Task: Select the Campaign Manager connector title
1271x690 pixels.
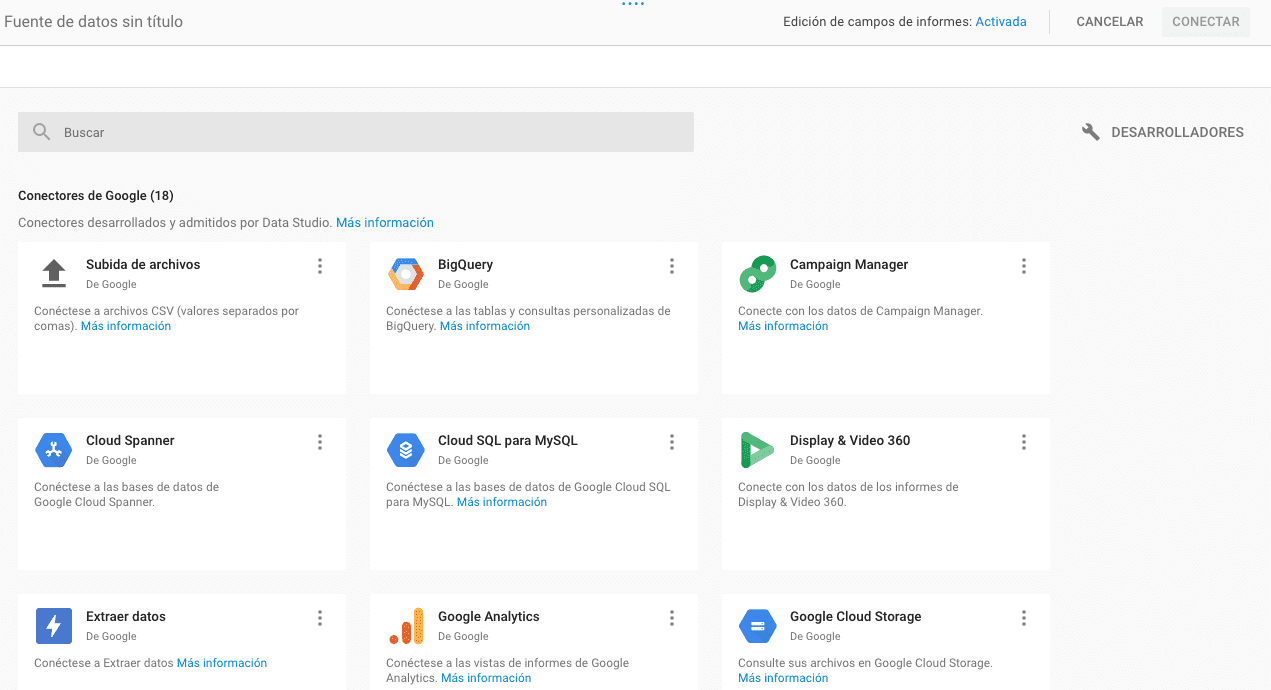Action: click(x=849, y=265)
